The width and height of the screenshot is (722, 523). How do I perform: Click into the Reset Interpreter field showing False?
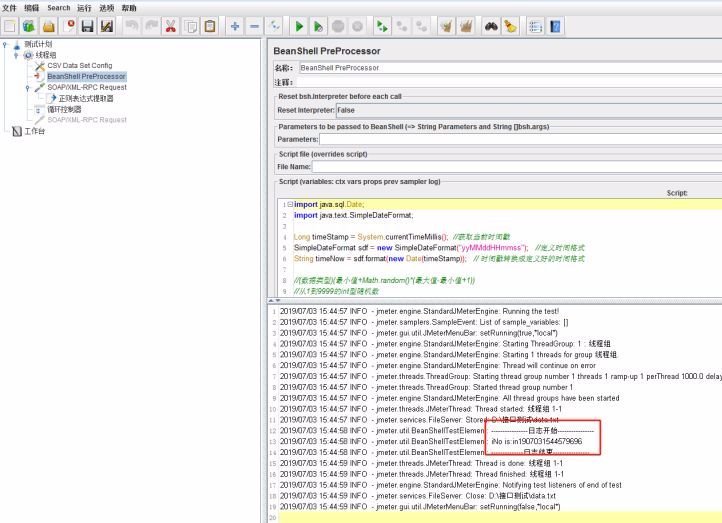click(x=529, y=110)
